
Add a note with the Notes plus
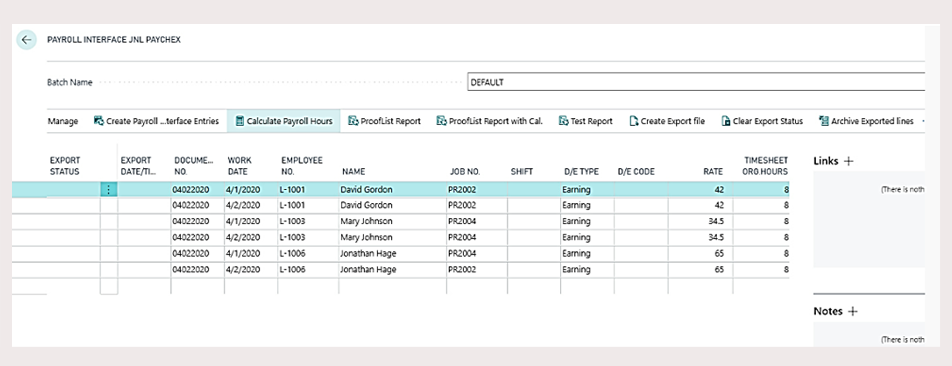852,311
